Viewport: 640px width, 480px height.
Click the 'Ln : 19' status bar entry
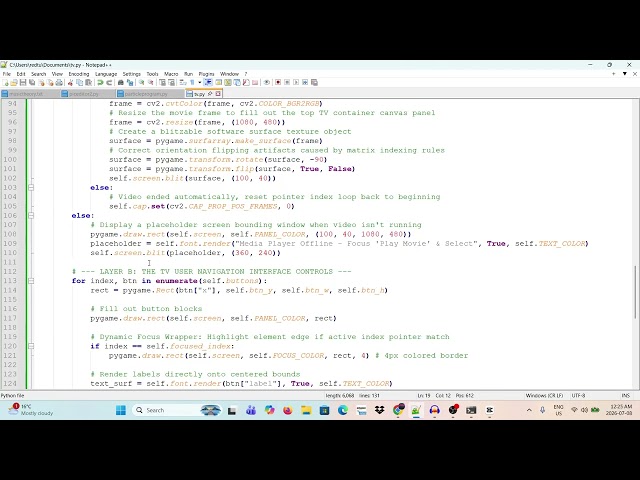coord(424,396)
